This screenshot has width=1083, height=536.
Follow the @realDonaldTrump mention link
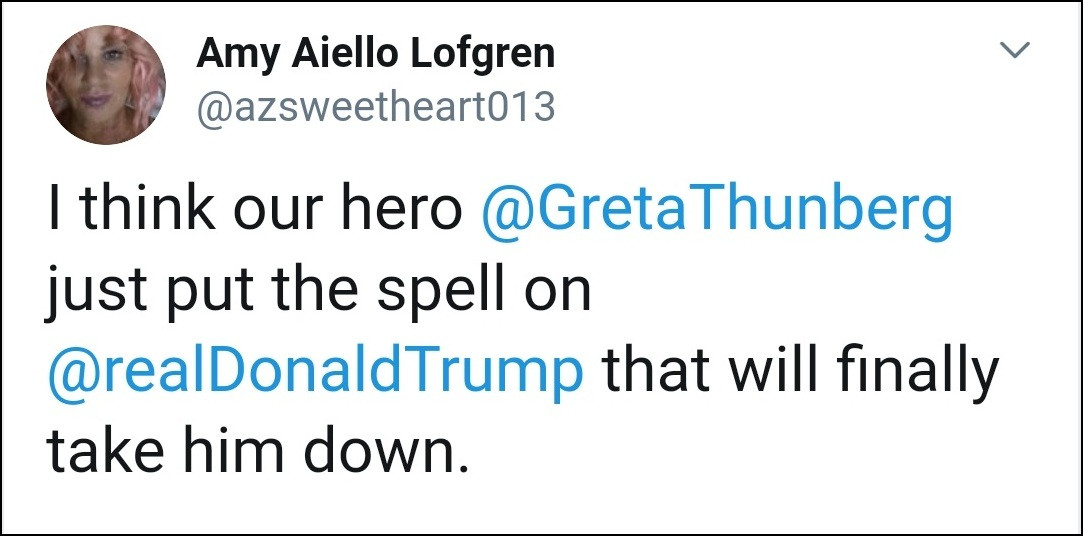[315, 371]
